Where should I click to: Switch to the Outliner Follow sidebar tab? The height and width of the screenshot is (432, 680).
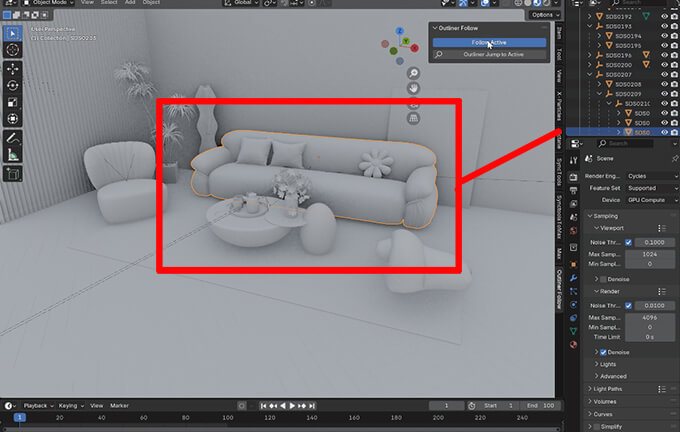(558, 282)
